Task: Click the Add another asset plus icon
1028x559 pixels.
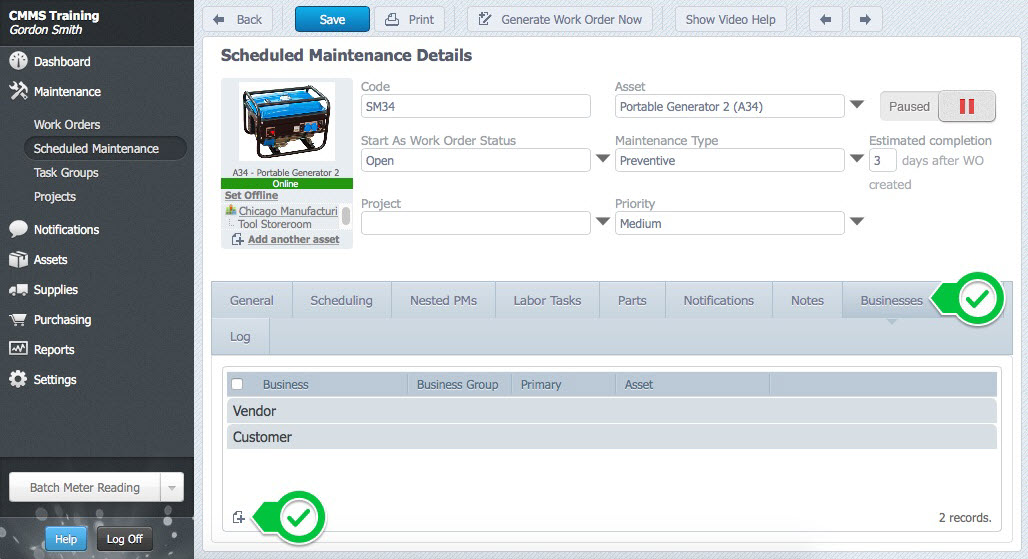Action: coord(237,240)
